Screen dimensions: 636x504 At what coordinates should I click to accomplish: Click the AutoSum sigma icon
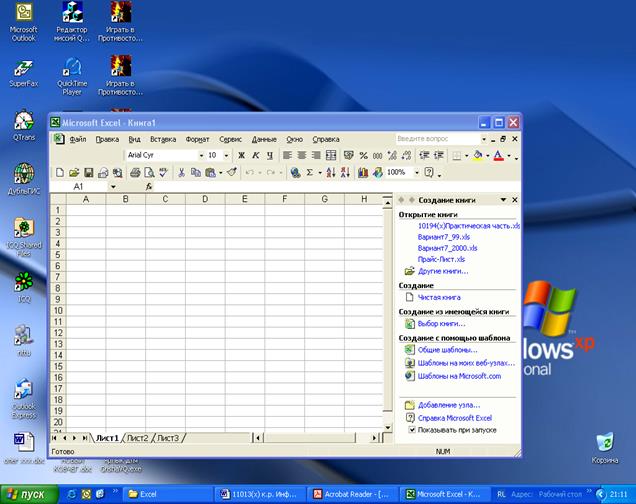[x=309, y=172]
